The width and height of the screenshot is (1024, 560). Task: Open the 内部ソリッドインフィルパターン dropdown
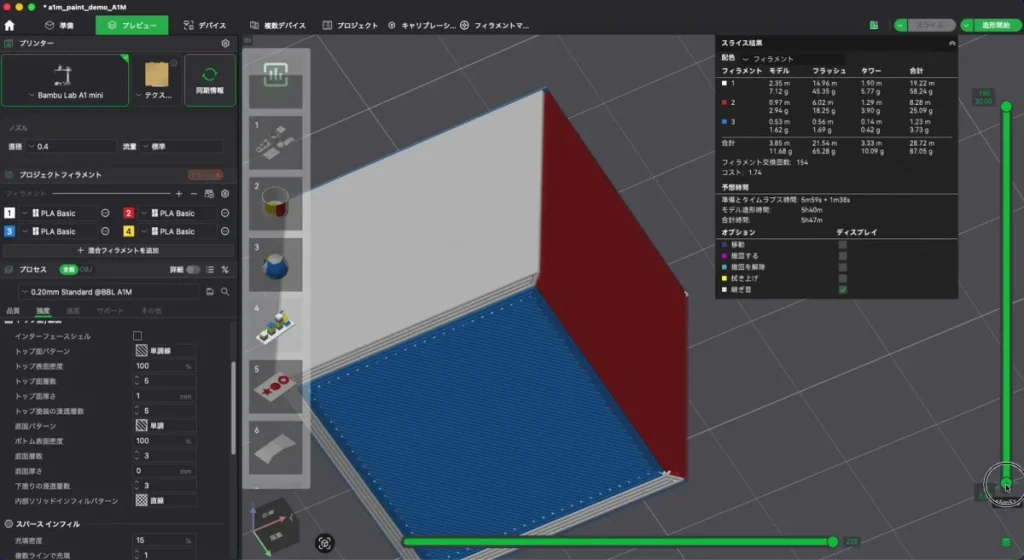(165, 501)
